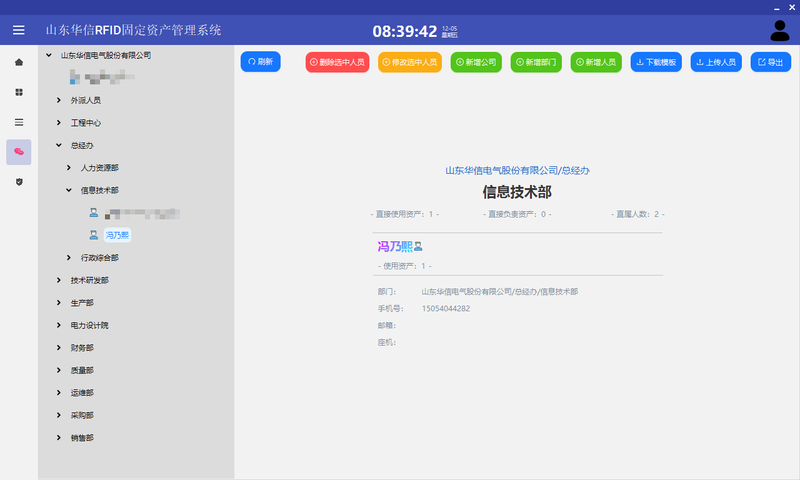The image size is (800, 480).
Task: Click the 山东华信电气股份有限公司/总经办 breadcrumb link
Action: pyautogui.click(x=516, y=171)
